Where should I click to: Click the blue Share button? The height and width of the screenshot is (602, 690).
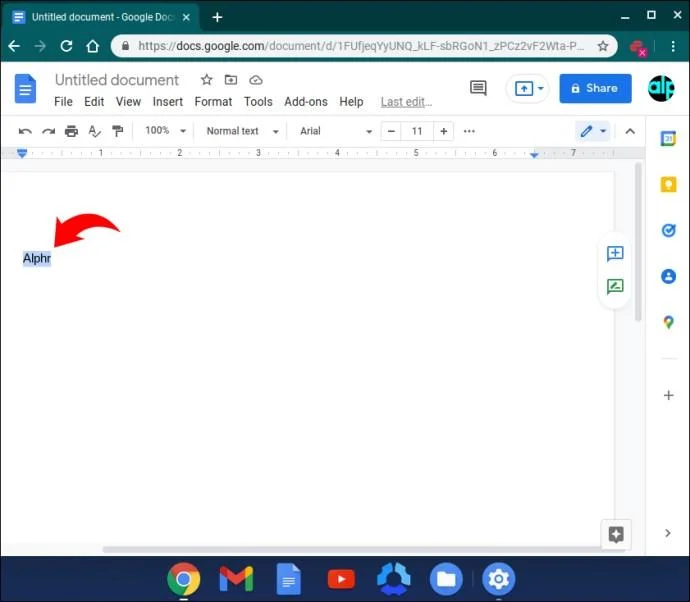click(x=595, y=88)
